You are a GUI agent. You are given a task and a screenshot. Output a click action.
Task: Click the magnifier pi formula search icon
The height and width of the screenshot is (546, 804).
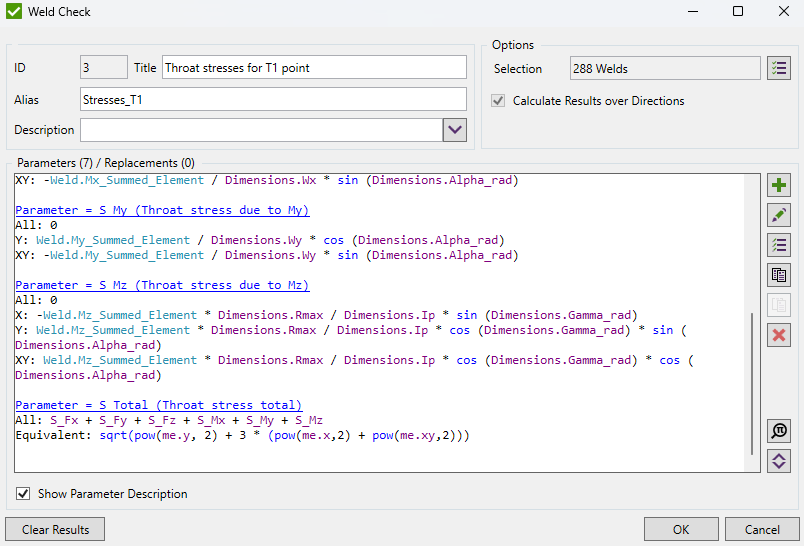[779, 431]
